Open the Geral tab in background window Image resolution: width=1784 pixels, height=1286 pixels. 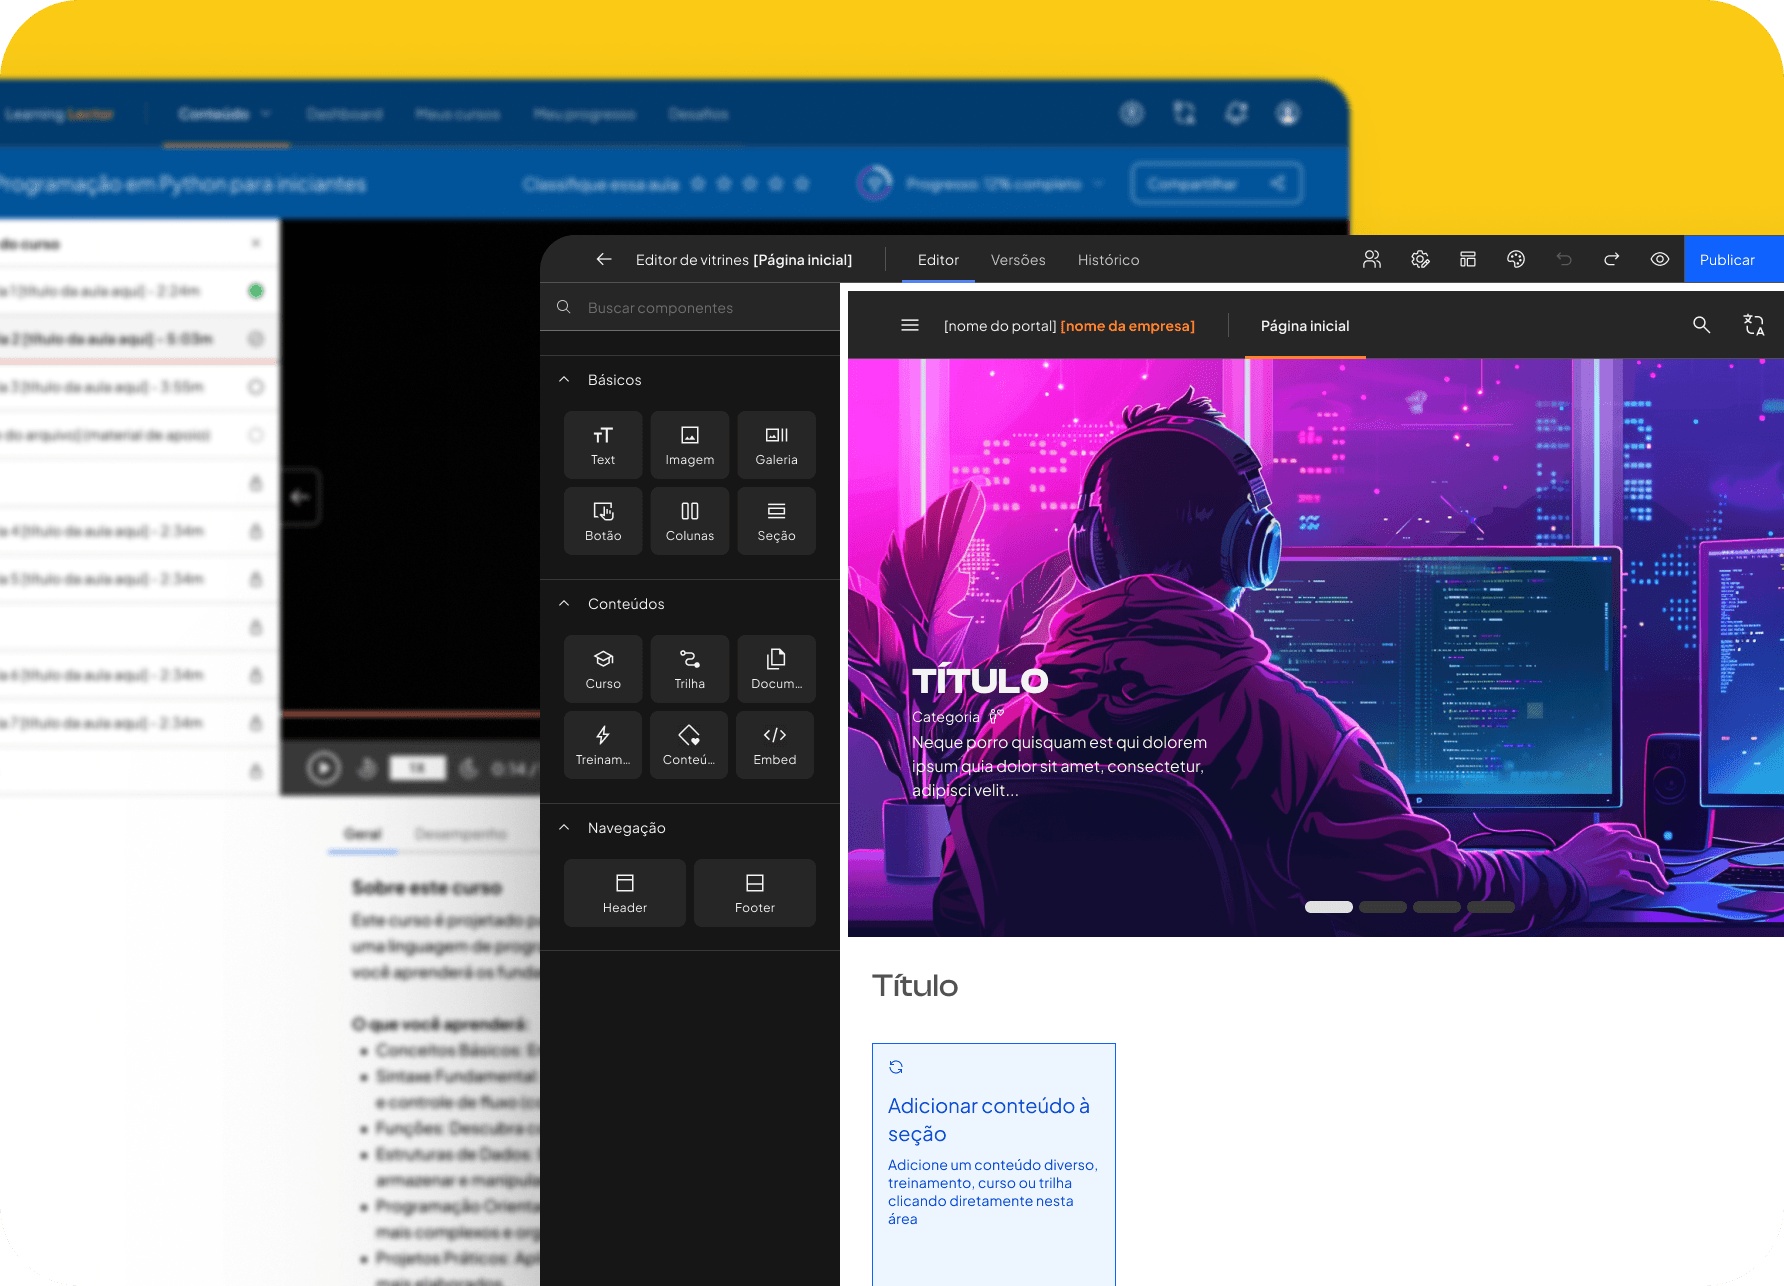362,834
